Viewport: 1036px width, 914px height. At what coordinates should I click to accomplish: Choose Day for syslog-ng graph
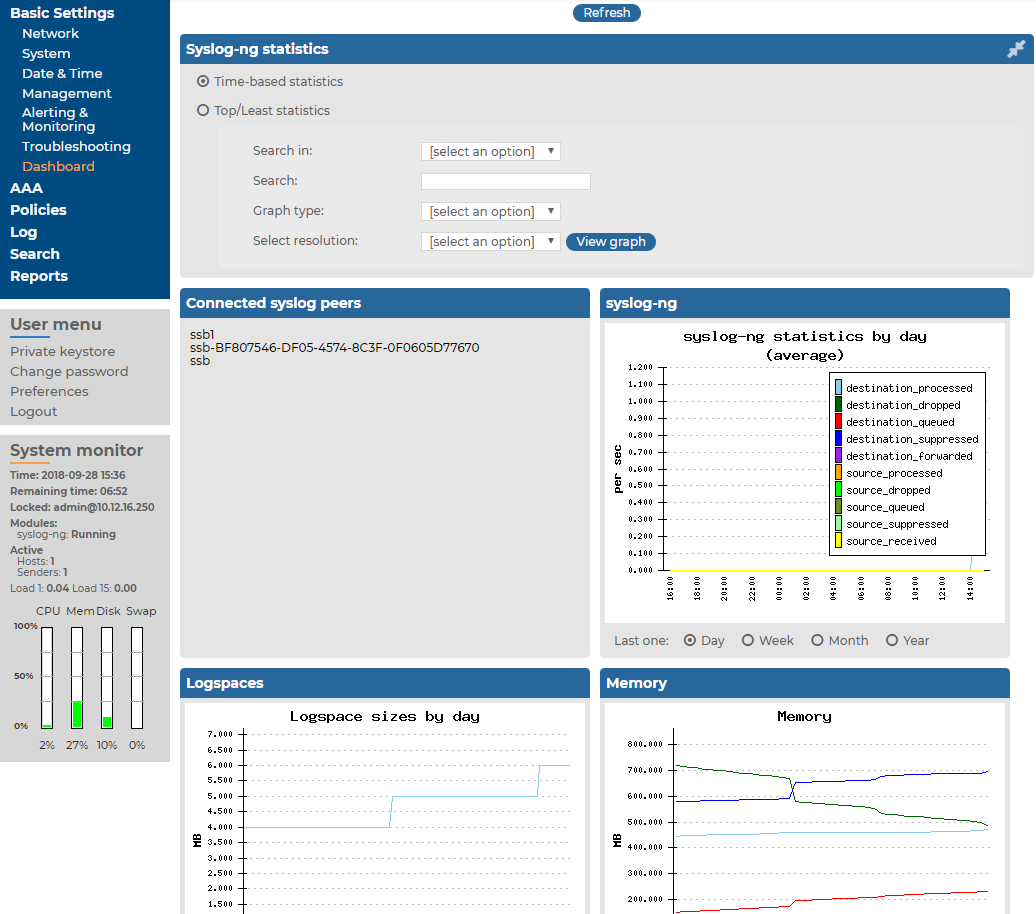(x=690, y=640)
